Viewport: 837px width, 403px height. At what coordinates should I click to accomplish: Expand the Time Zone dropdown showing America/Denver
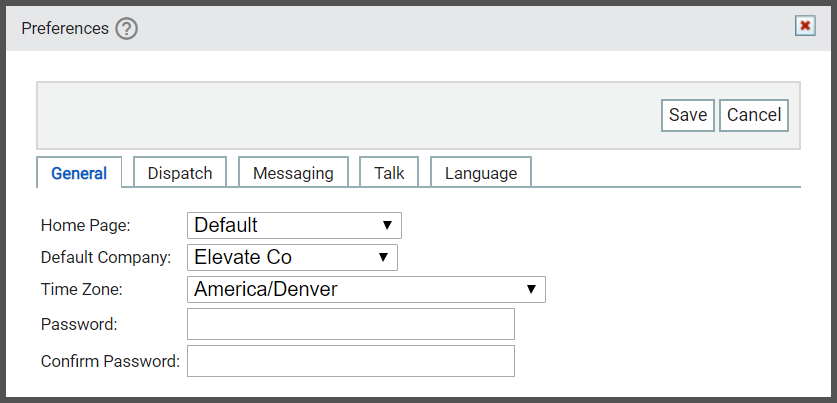[366, 289]
